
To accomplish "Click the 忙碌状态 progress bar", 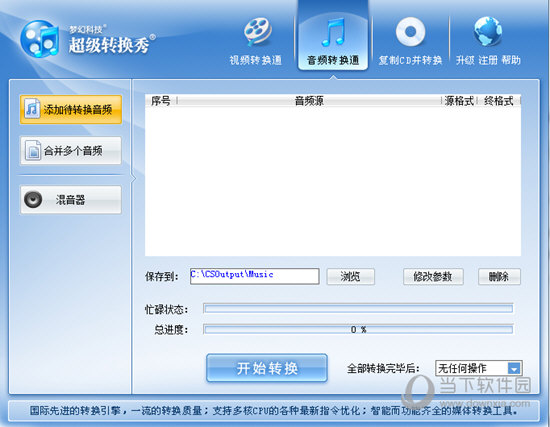I will pos(358,309).
